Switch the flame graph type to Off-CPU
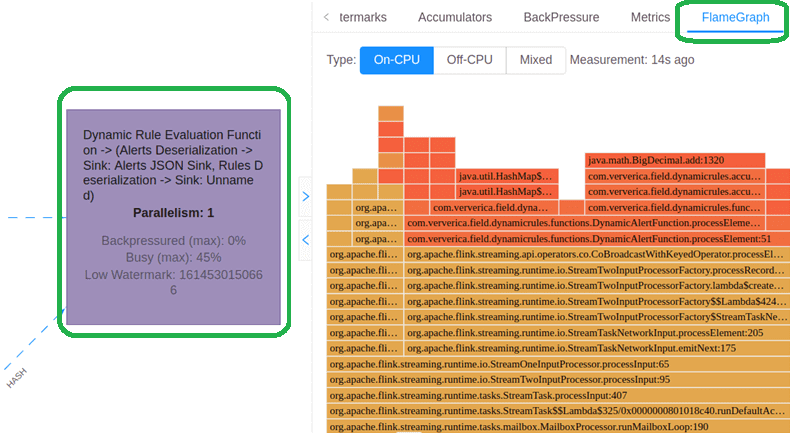The image size is (790, 433). [x=469, y=60]
